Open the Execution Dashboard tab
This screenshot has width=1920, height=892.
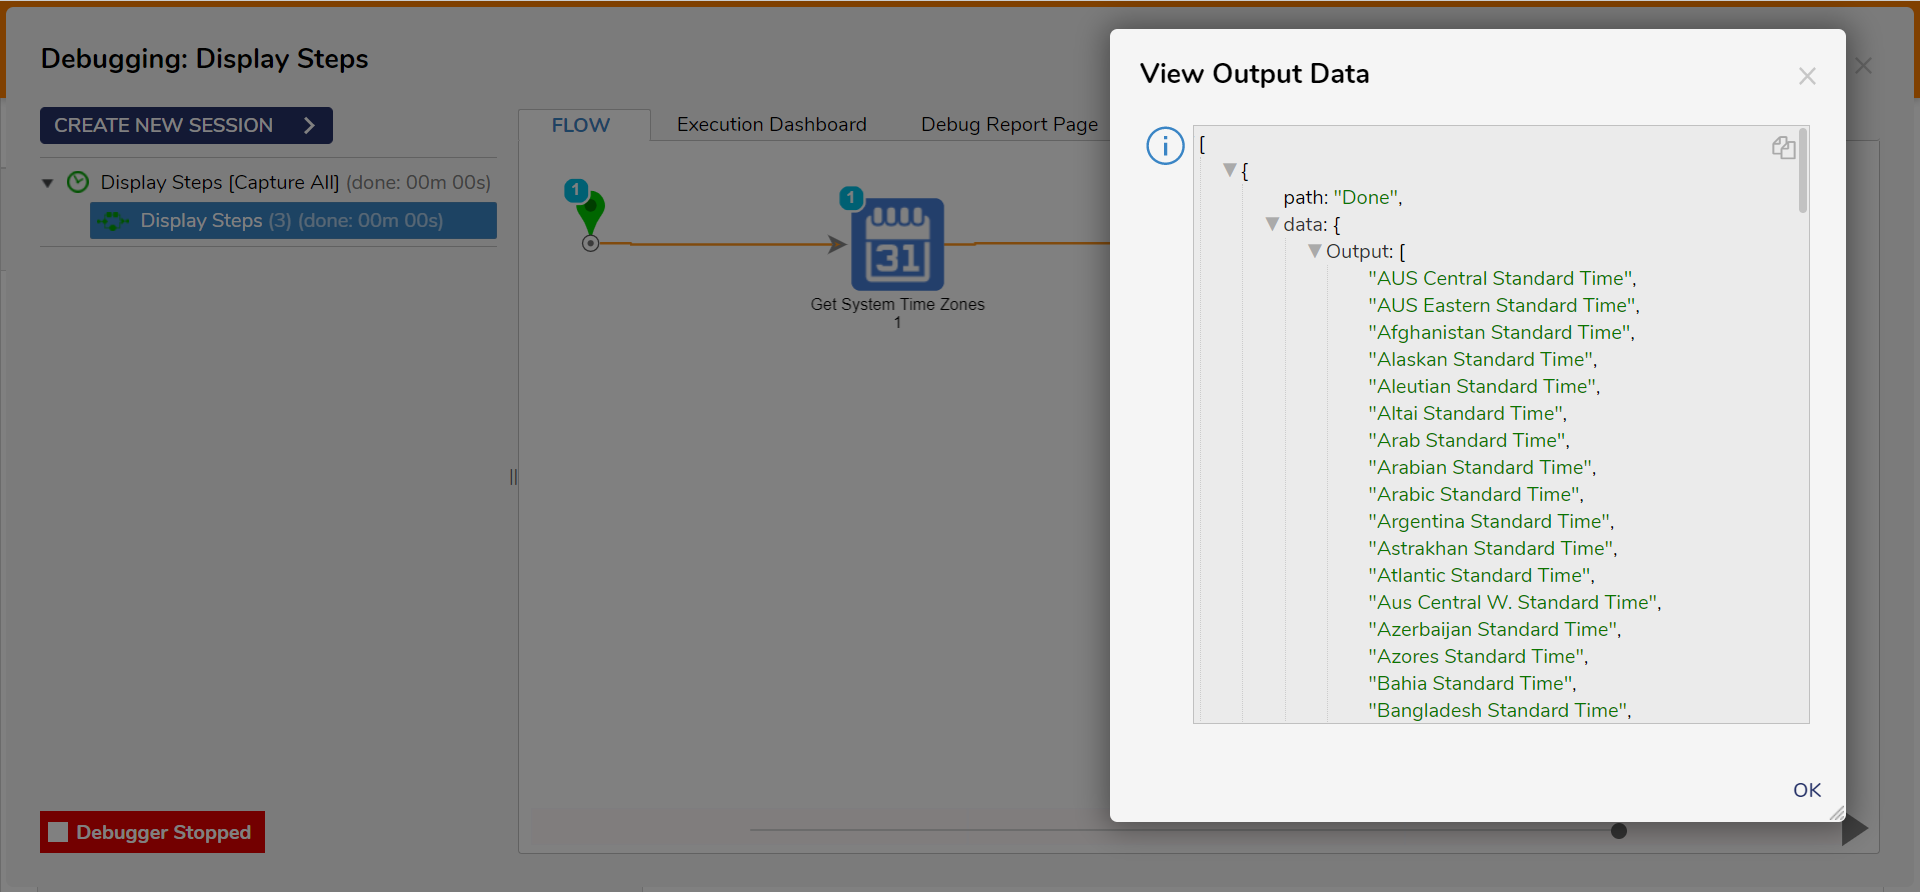tap(772, 124)
